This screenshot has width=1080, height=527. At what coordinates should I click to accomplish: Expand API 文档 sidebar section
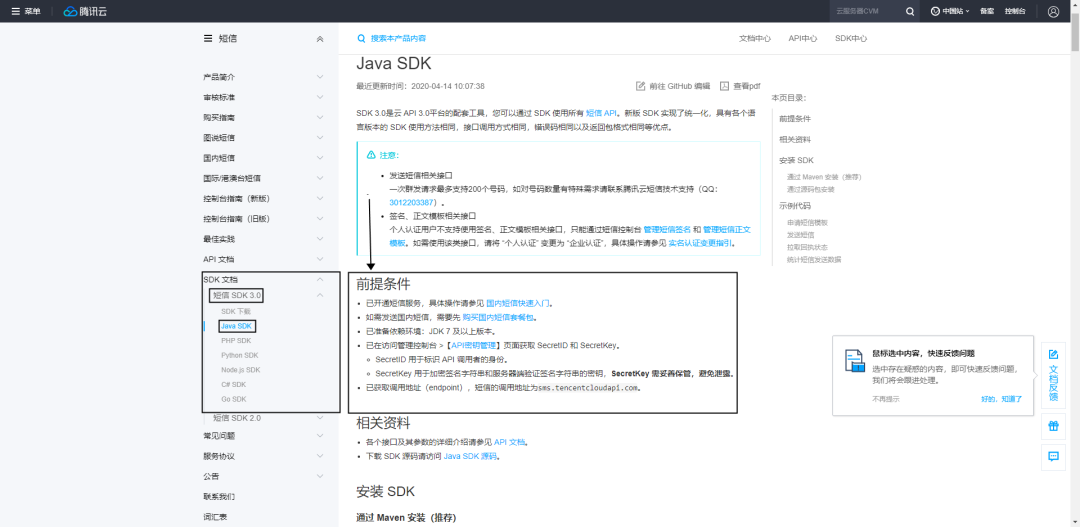click(x=320, y=259)
